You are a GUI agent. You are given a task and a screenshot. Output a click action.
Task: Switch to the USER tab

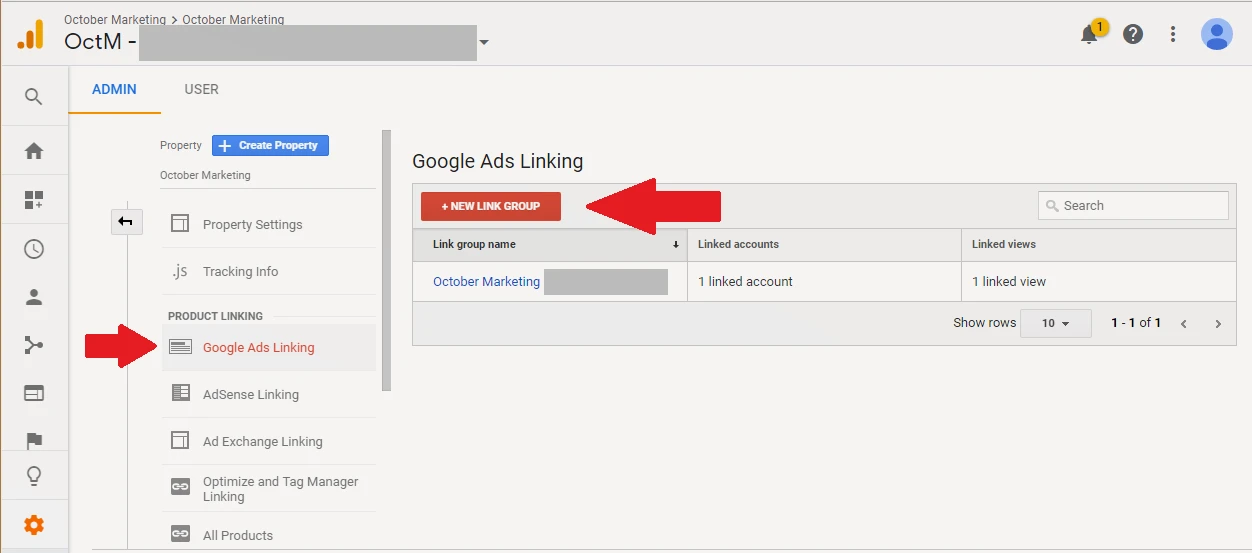tap(201, 89)
